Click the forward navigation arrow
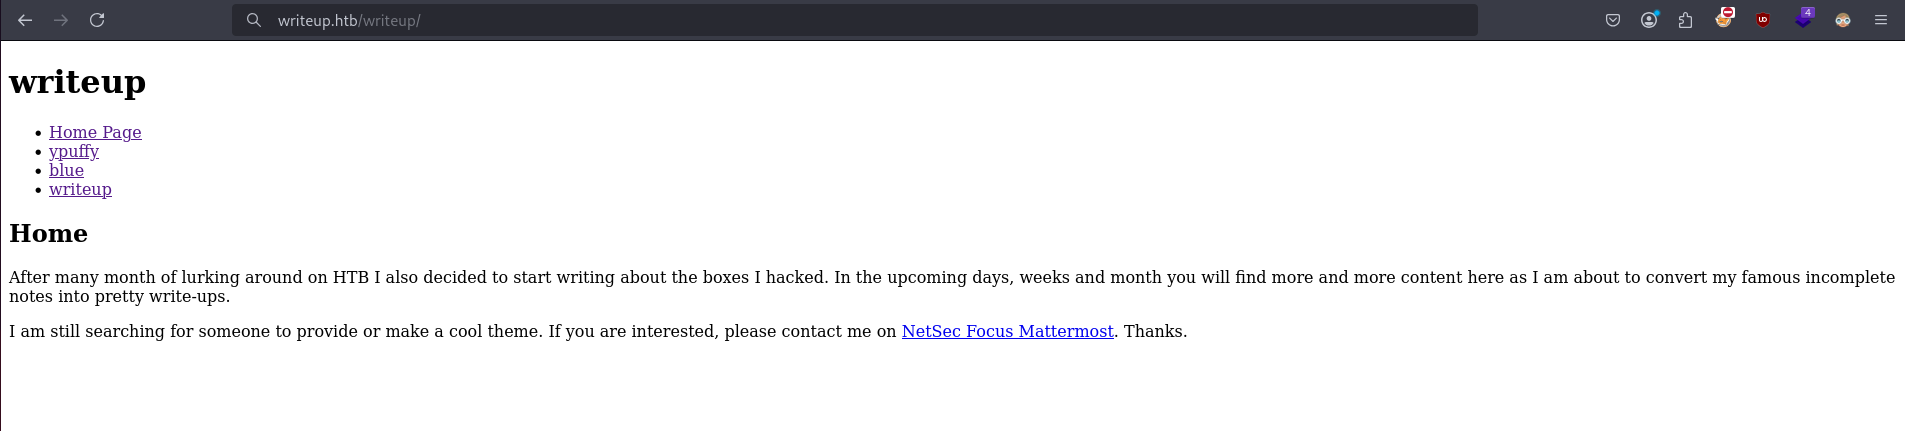This screenshot has height=431, width=1905. tap(61, 20)
